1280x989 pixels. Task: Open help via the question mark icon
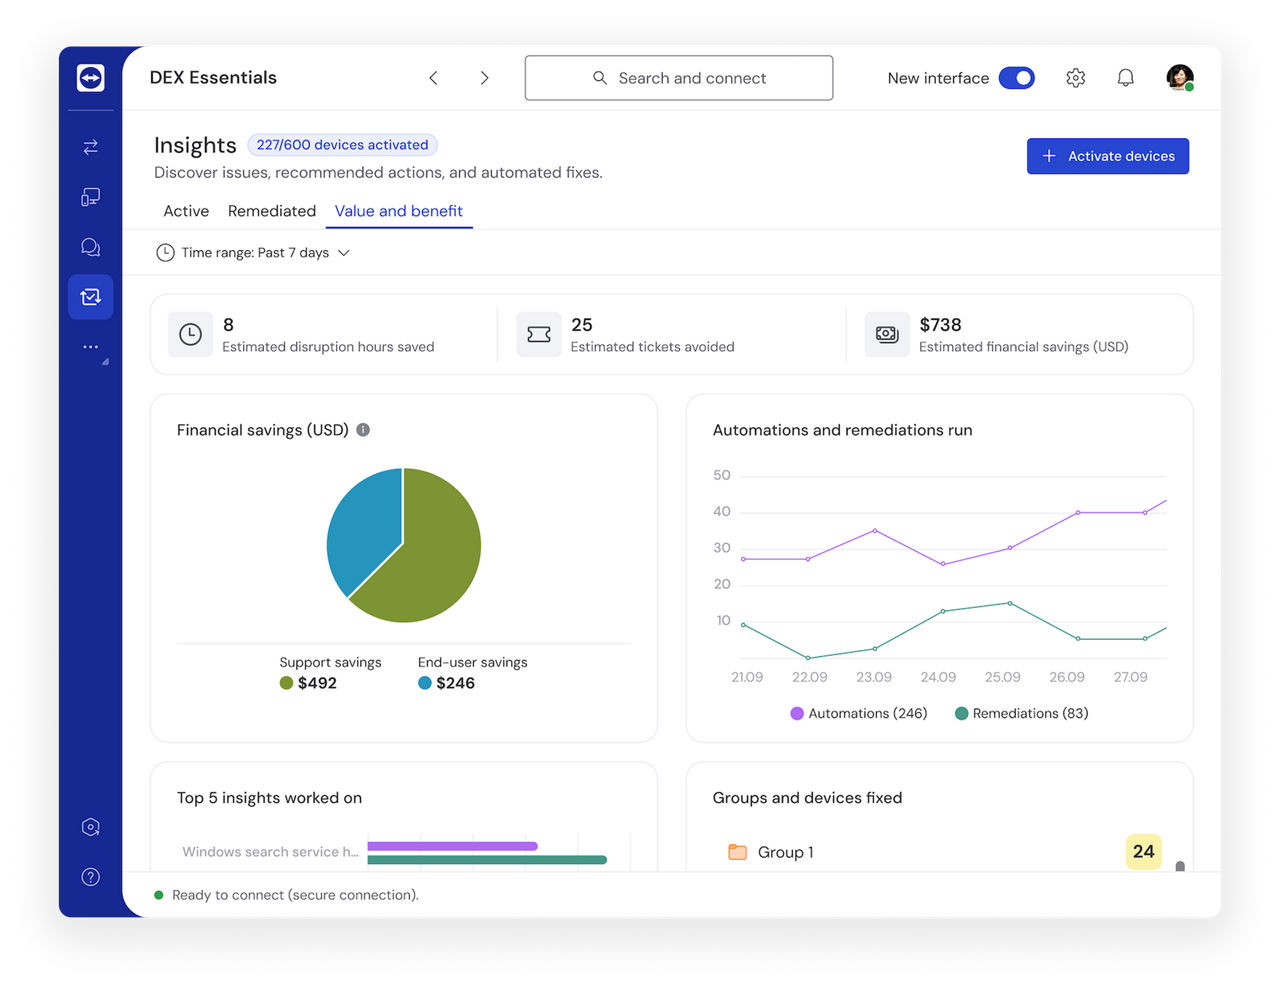click(x=89, y=877)
